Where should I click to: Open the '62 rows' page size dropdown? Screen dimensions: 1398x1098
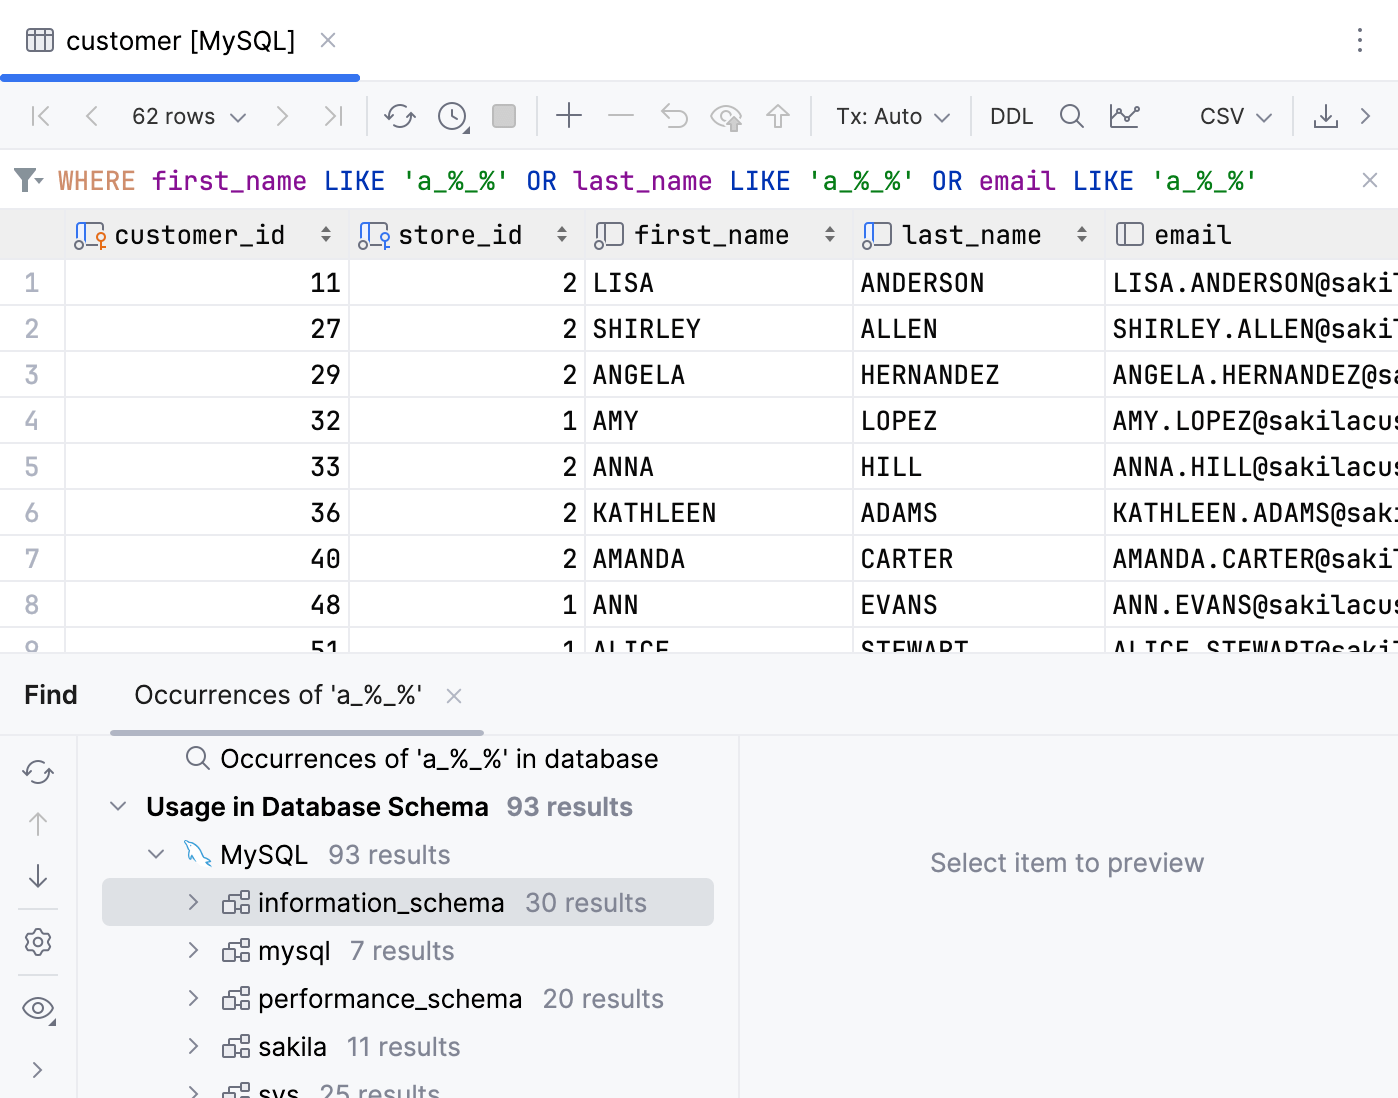[x=188, y=116]
